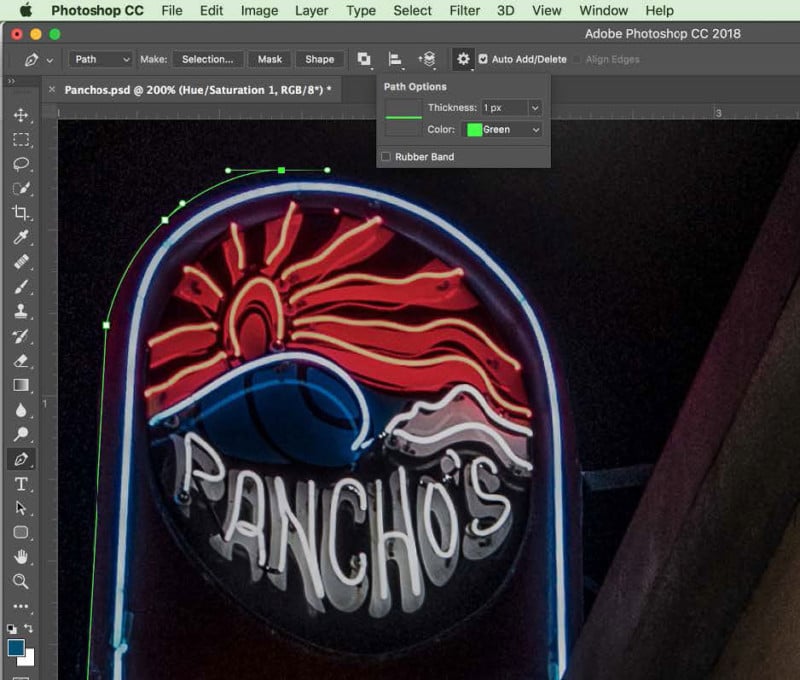Image resolution: width=800 pixels, height=680 pixels.
Task: Open the Photoshop CC application menu
Action: pyautogui.click(x=97, y=11)
